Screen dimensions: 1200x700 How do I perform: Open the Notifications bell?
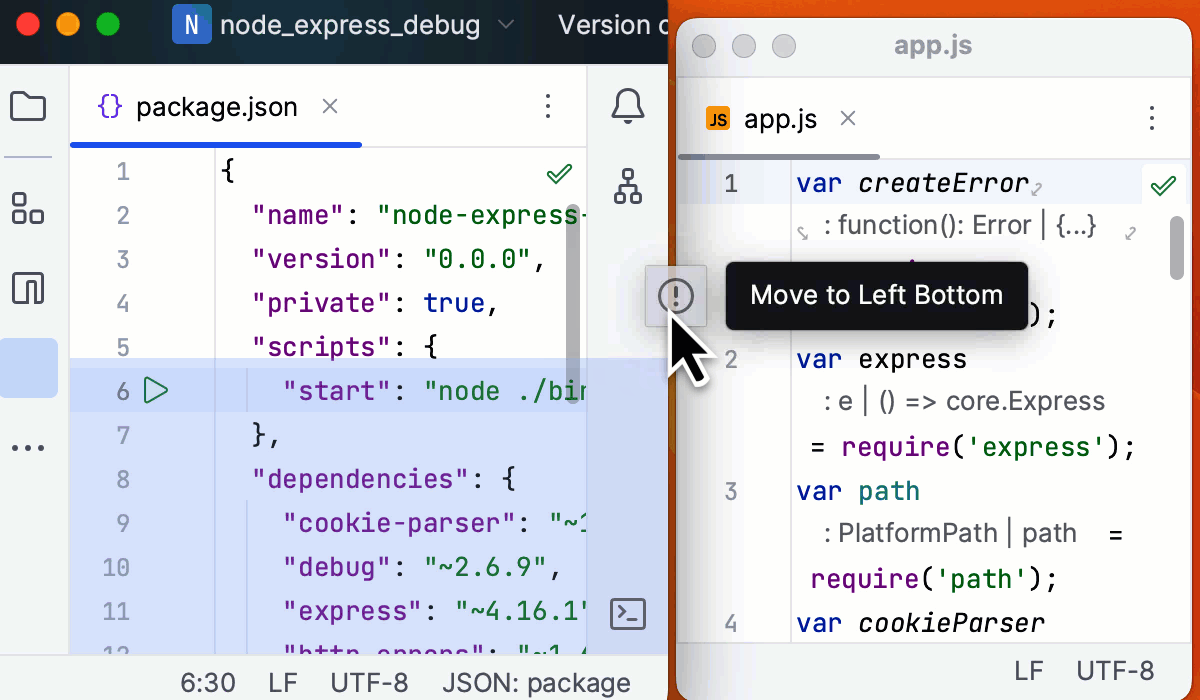[628, 106]
